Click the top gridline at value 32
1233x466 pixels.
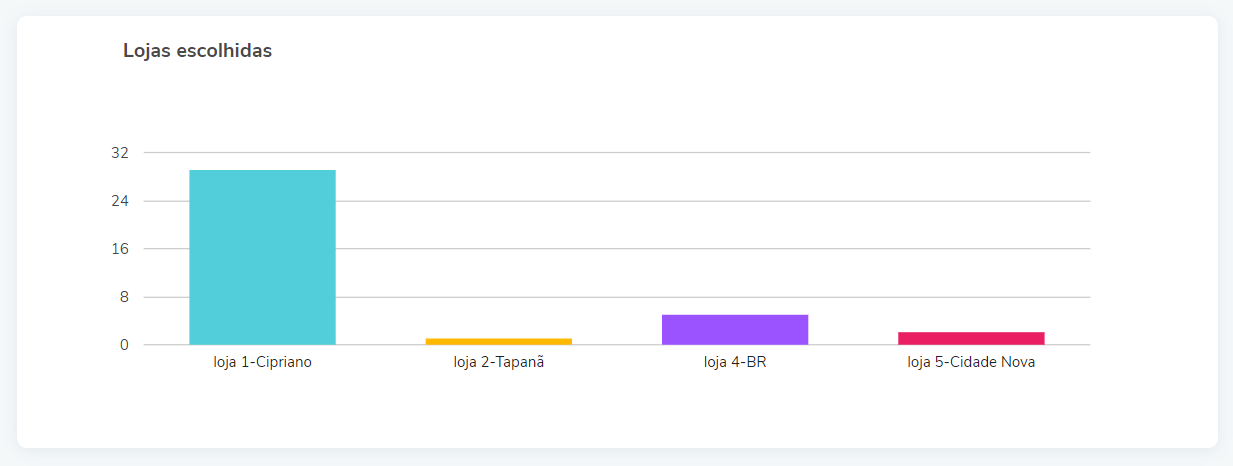(x=617, y=153)
